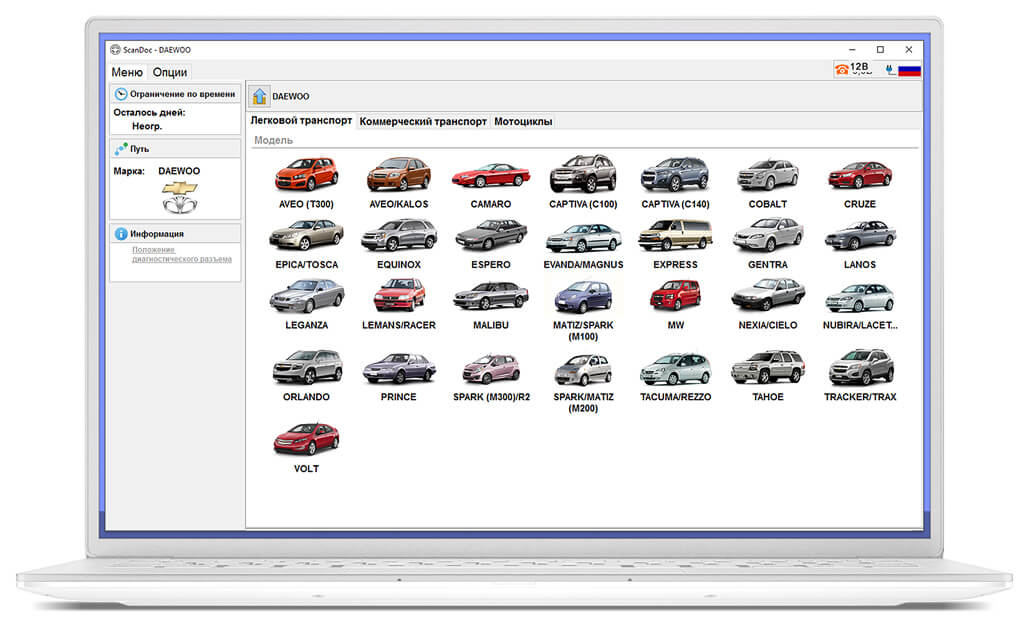Image resolution: width=1024 pixels, height=626 pixels.
Task: Open the MALIBU model
Action: tap(490, 304)
